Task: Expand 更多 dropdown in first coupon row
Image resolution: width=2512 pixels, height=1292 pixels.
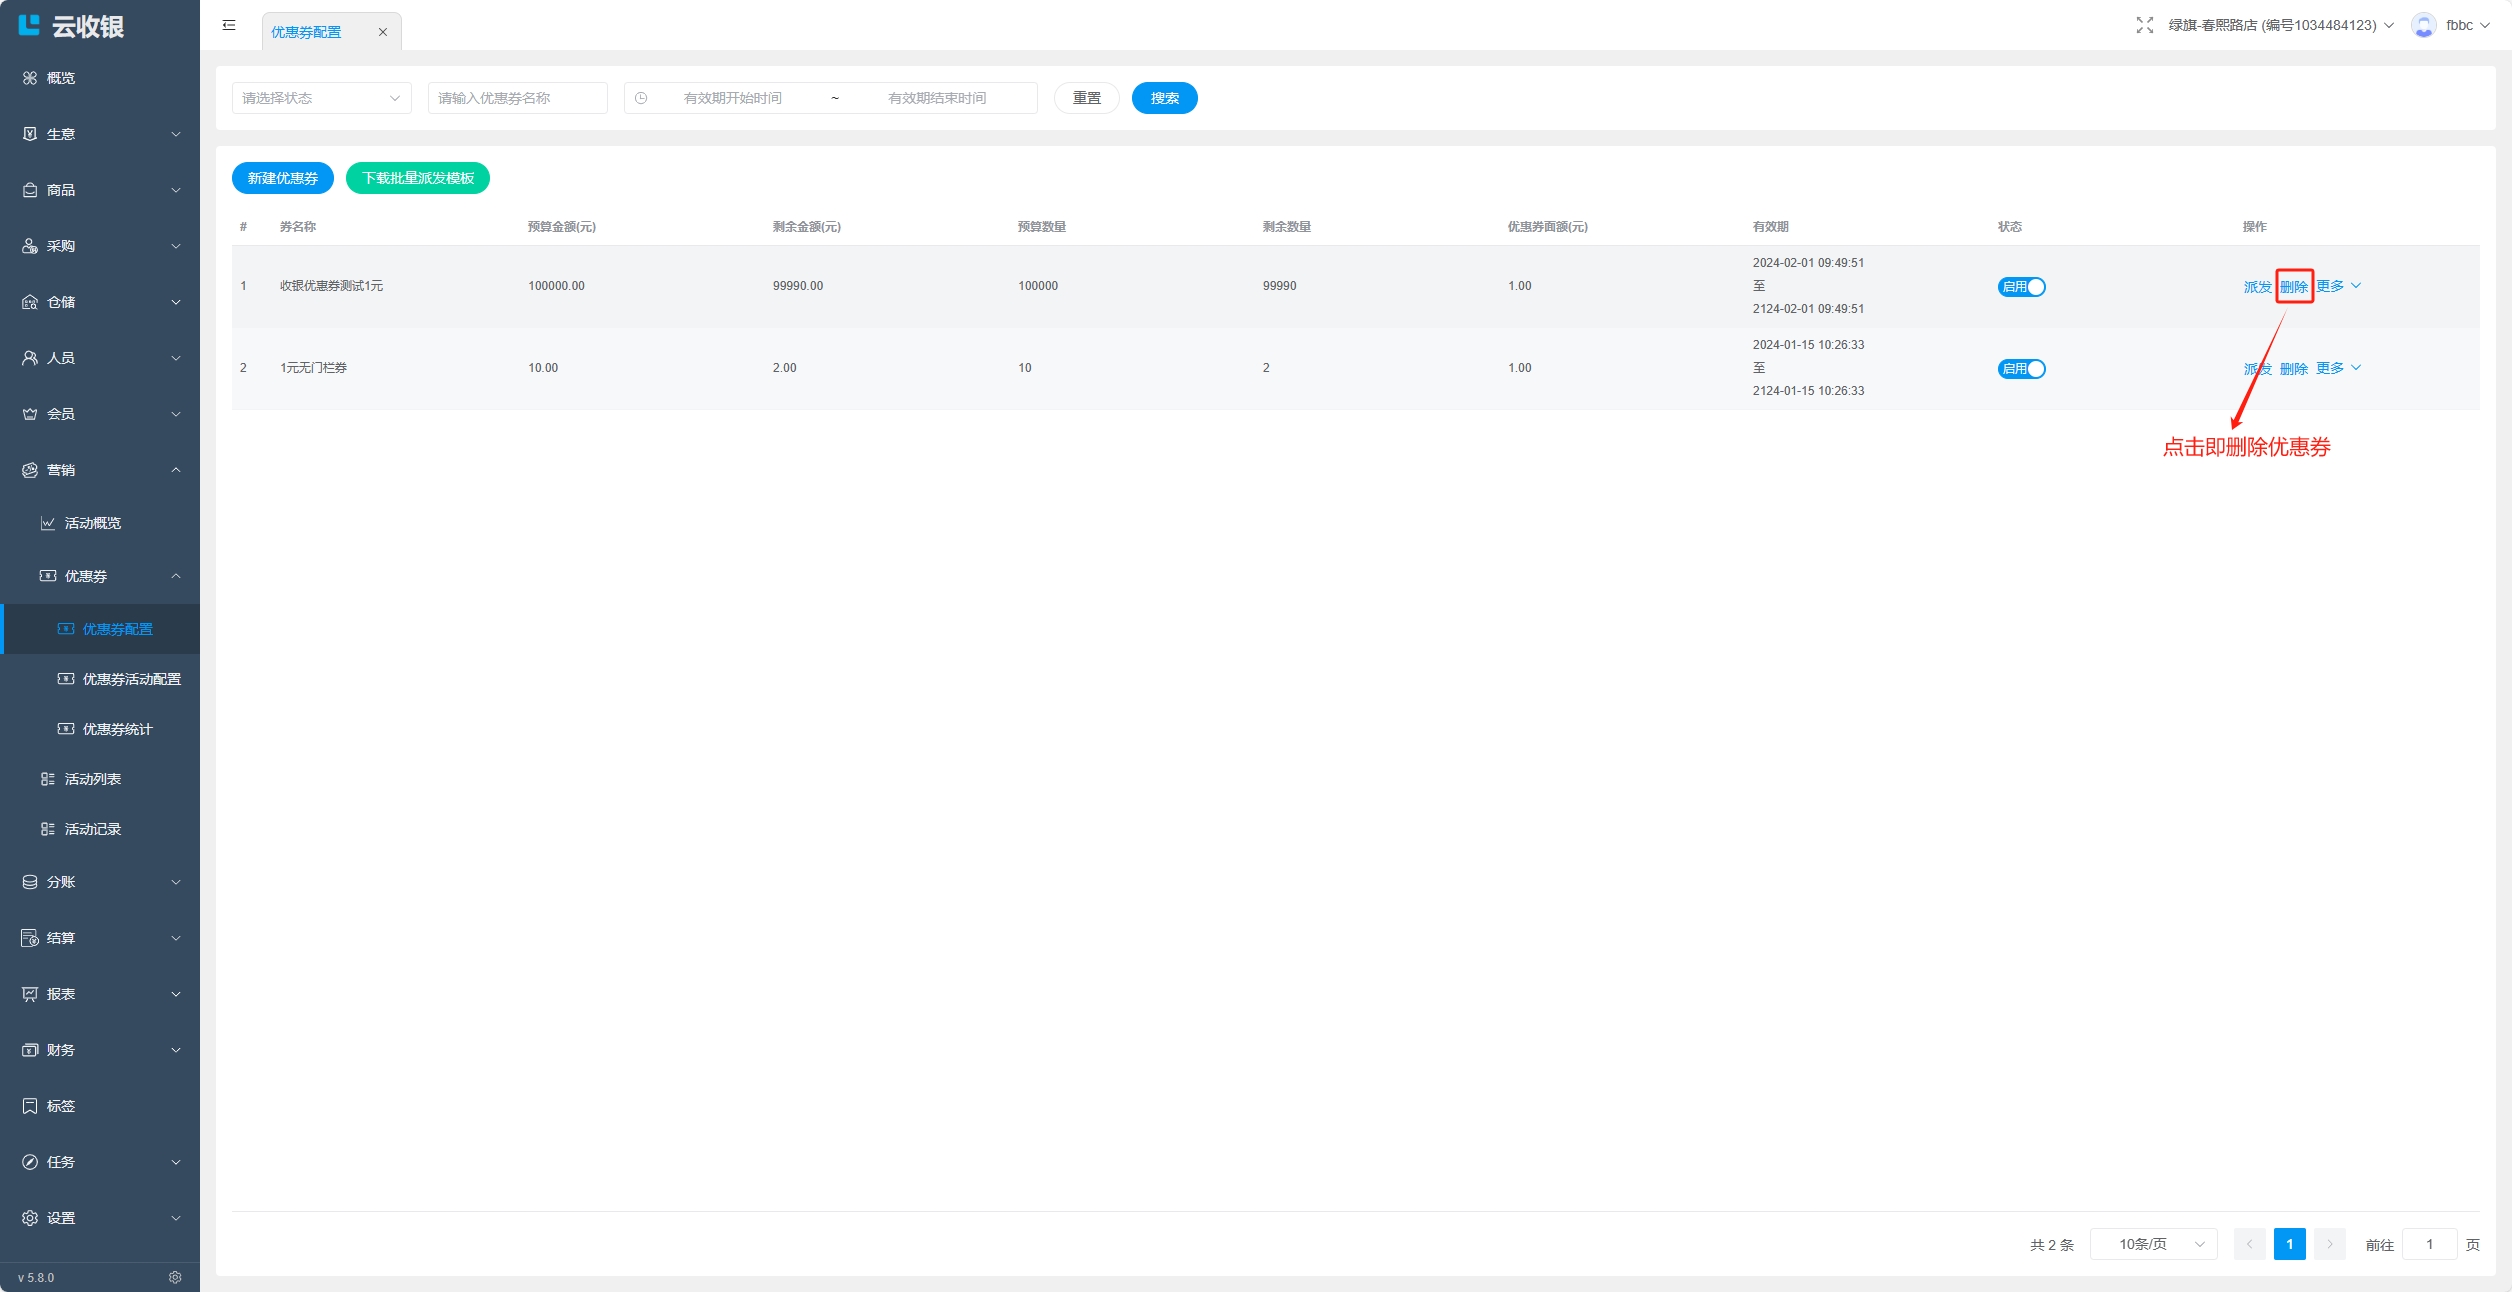Action: point(2338,286)
